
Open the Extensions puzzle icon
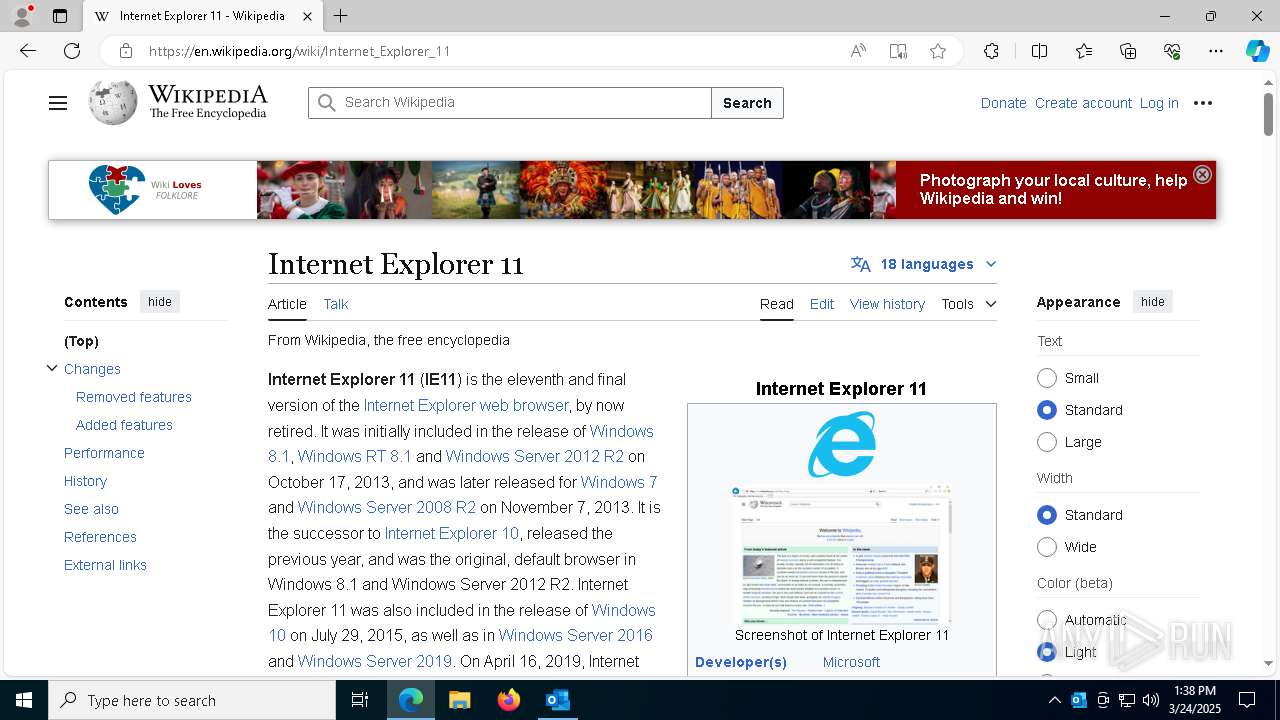click(x=991, y=51)
